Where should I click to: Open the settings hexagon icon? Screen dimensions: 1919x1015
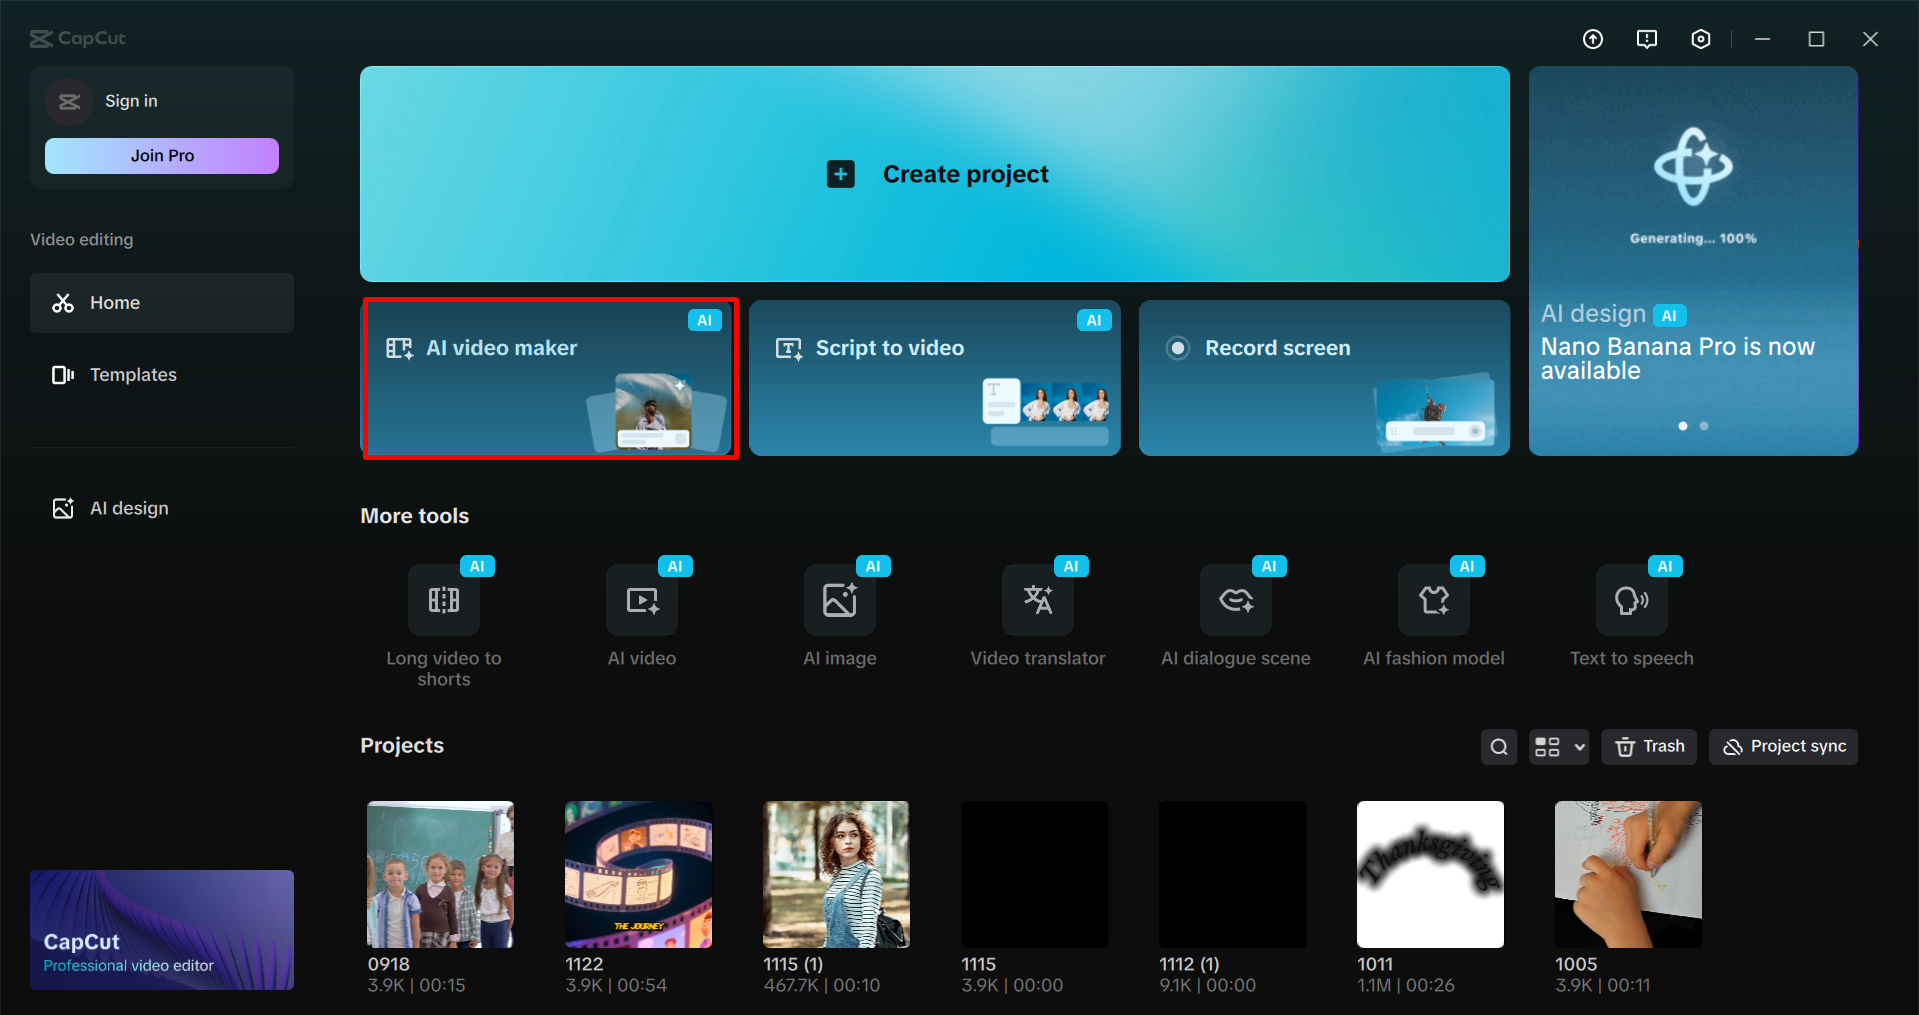coord(1701,39)
